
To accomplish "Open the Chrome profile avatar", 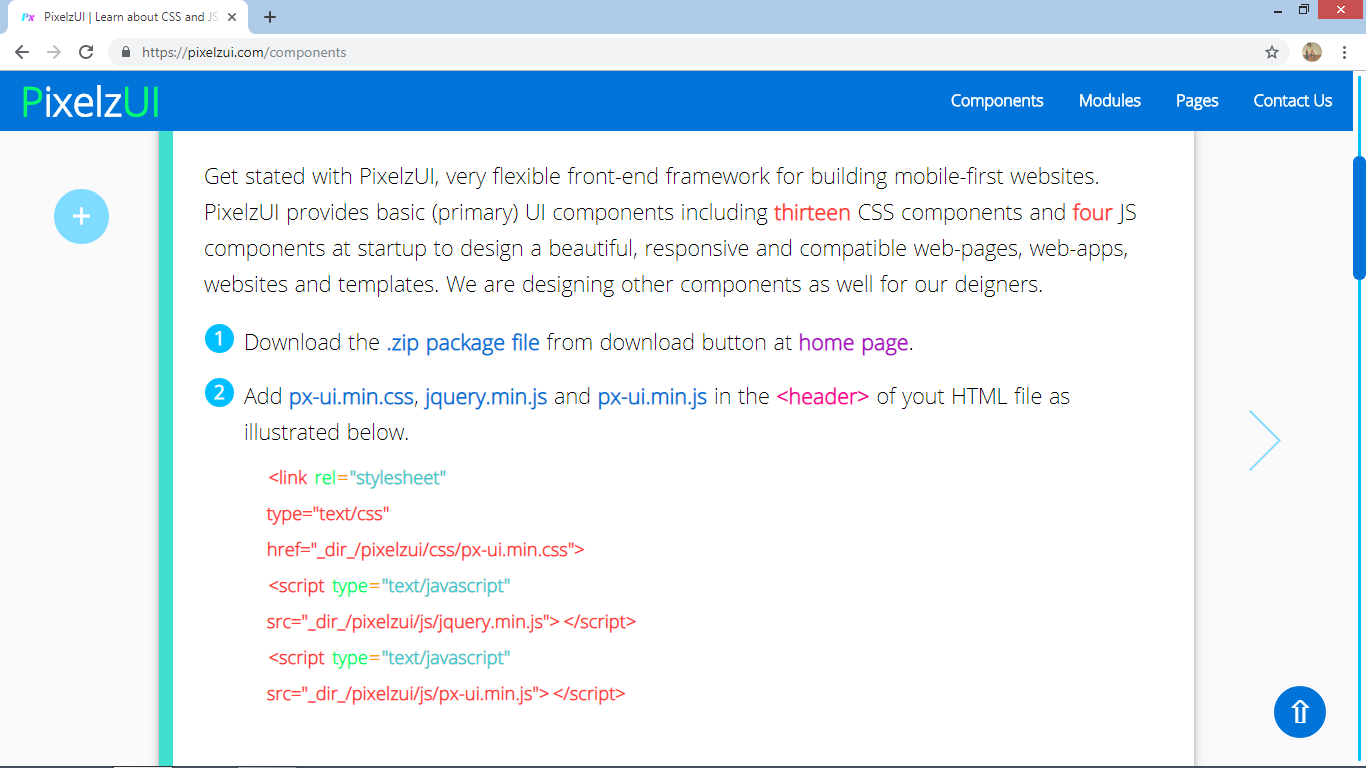I will 1312,52.
